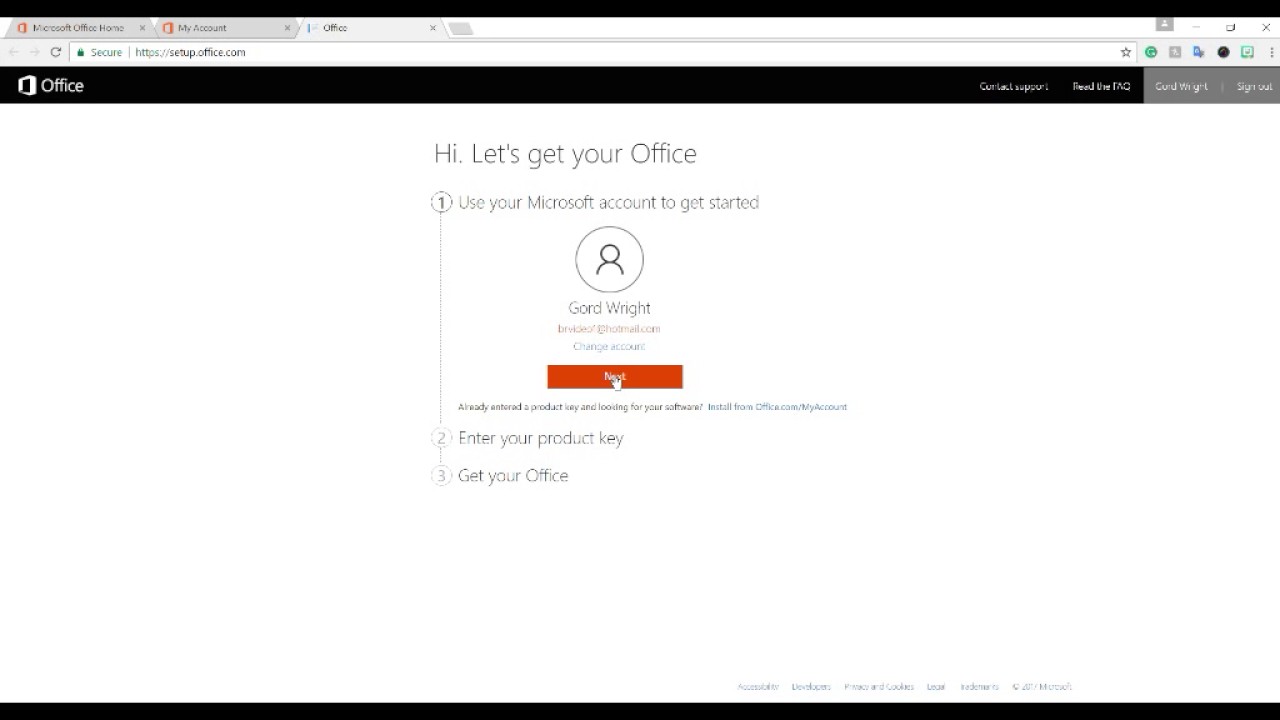
Task: Click Gord Wright account menu in header
Action: coord(1182,86)
